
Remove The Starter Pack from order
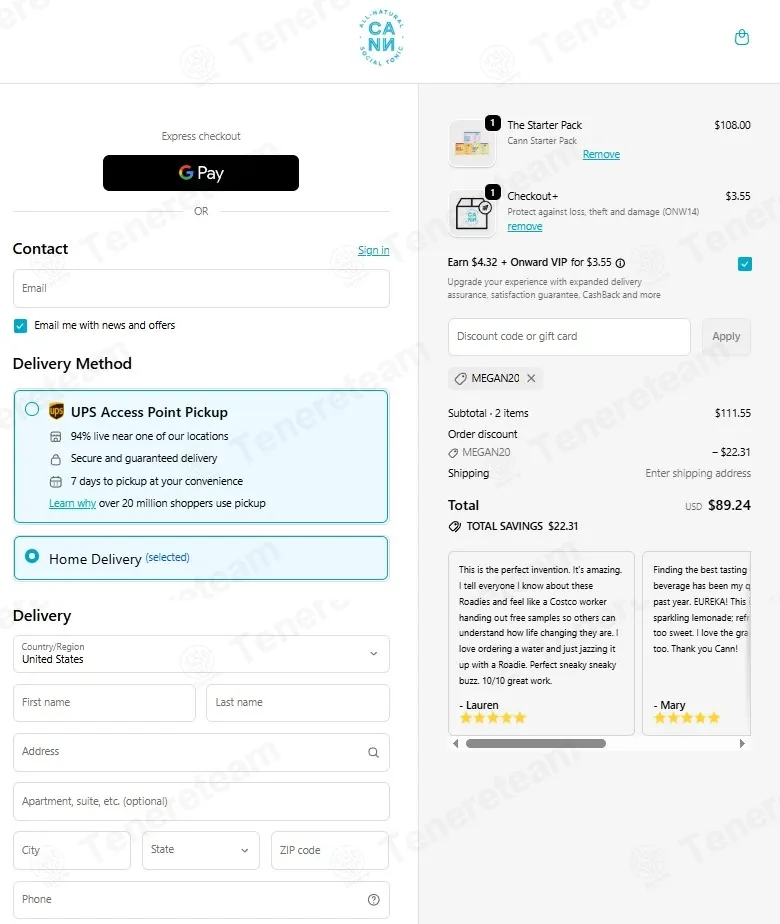pyautogui.click(x=601, y=154)
